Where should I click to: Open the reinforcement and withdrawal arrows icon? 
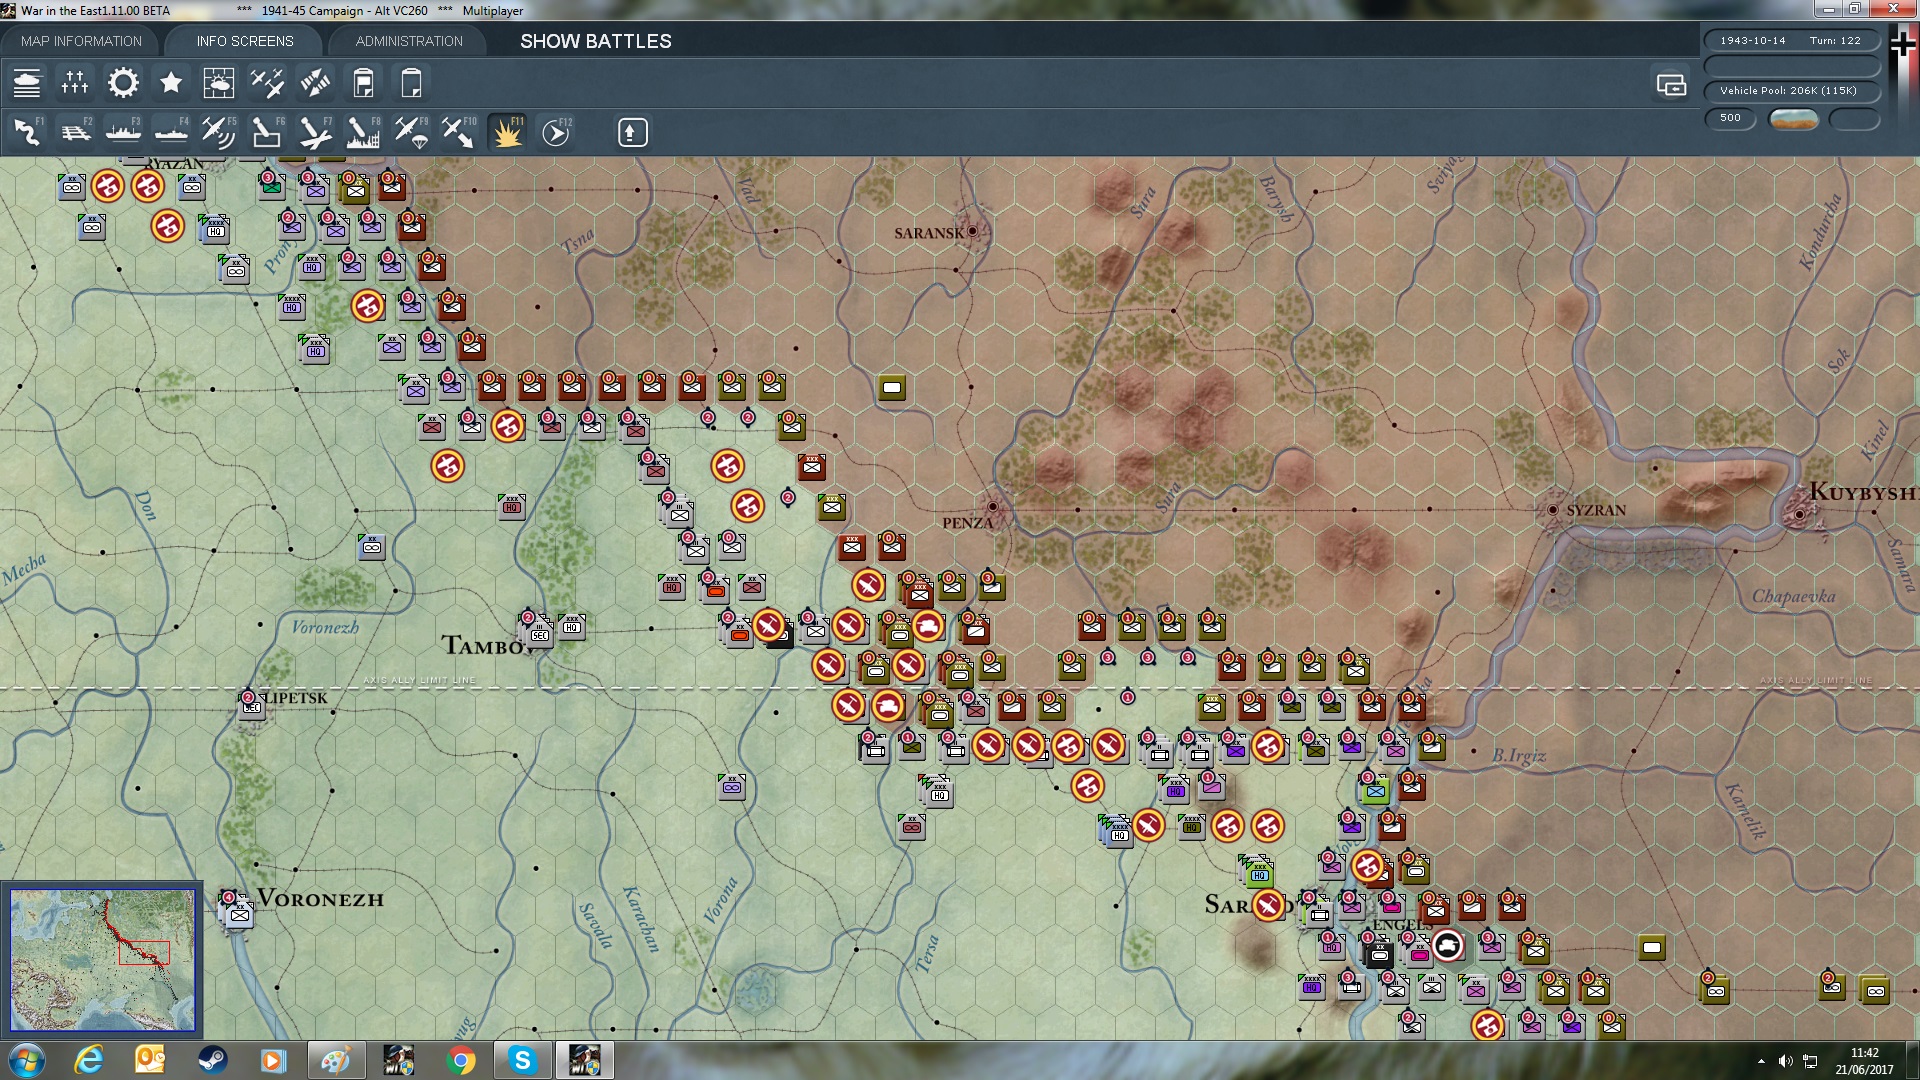pos(315,83)
